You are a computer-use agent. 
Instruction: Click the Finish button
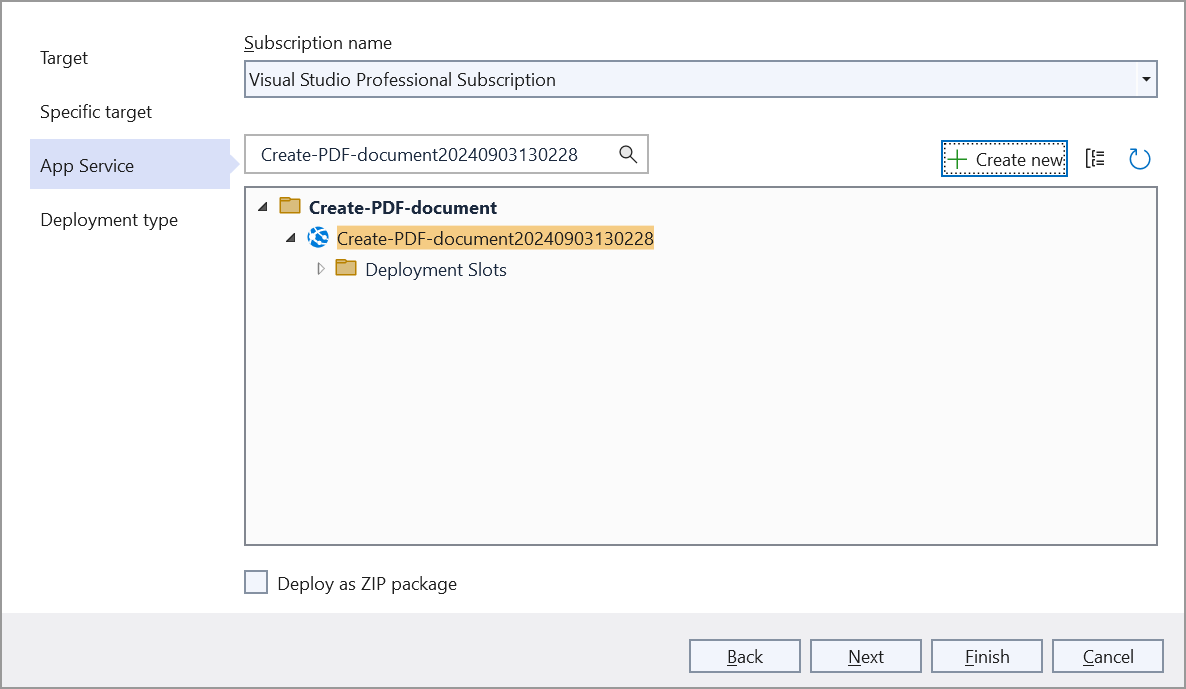986,657
